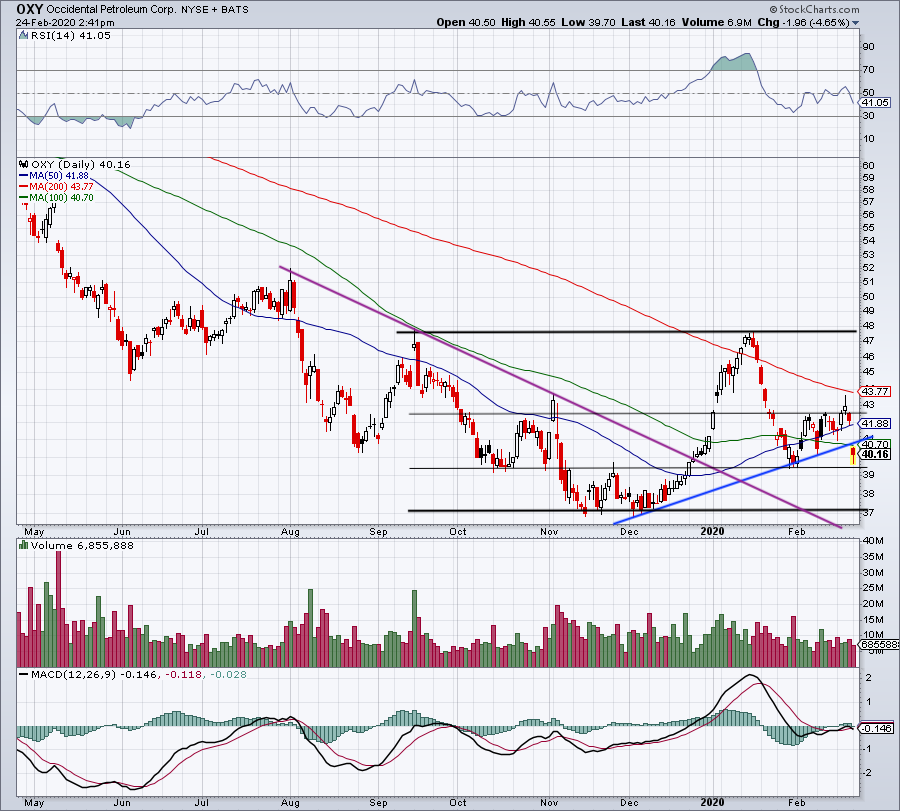This screenshot has width=900, height=811.
Task: Click the RSI(14) 41.05 legend text
Action: pos(71,35)
